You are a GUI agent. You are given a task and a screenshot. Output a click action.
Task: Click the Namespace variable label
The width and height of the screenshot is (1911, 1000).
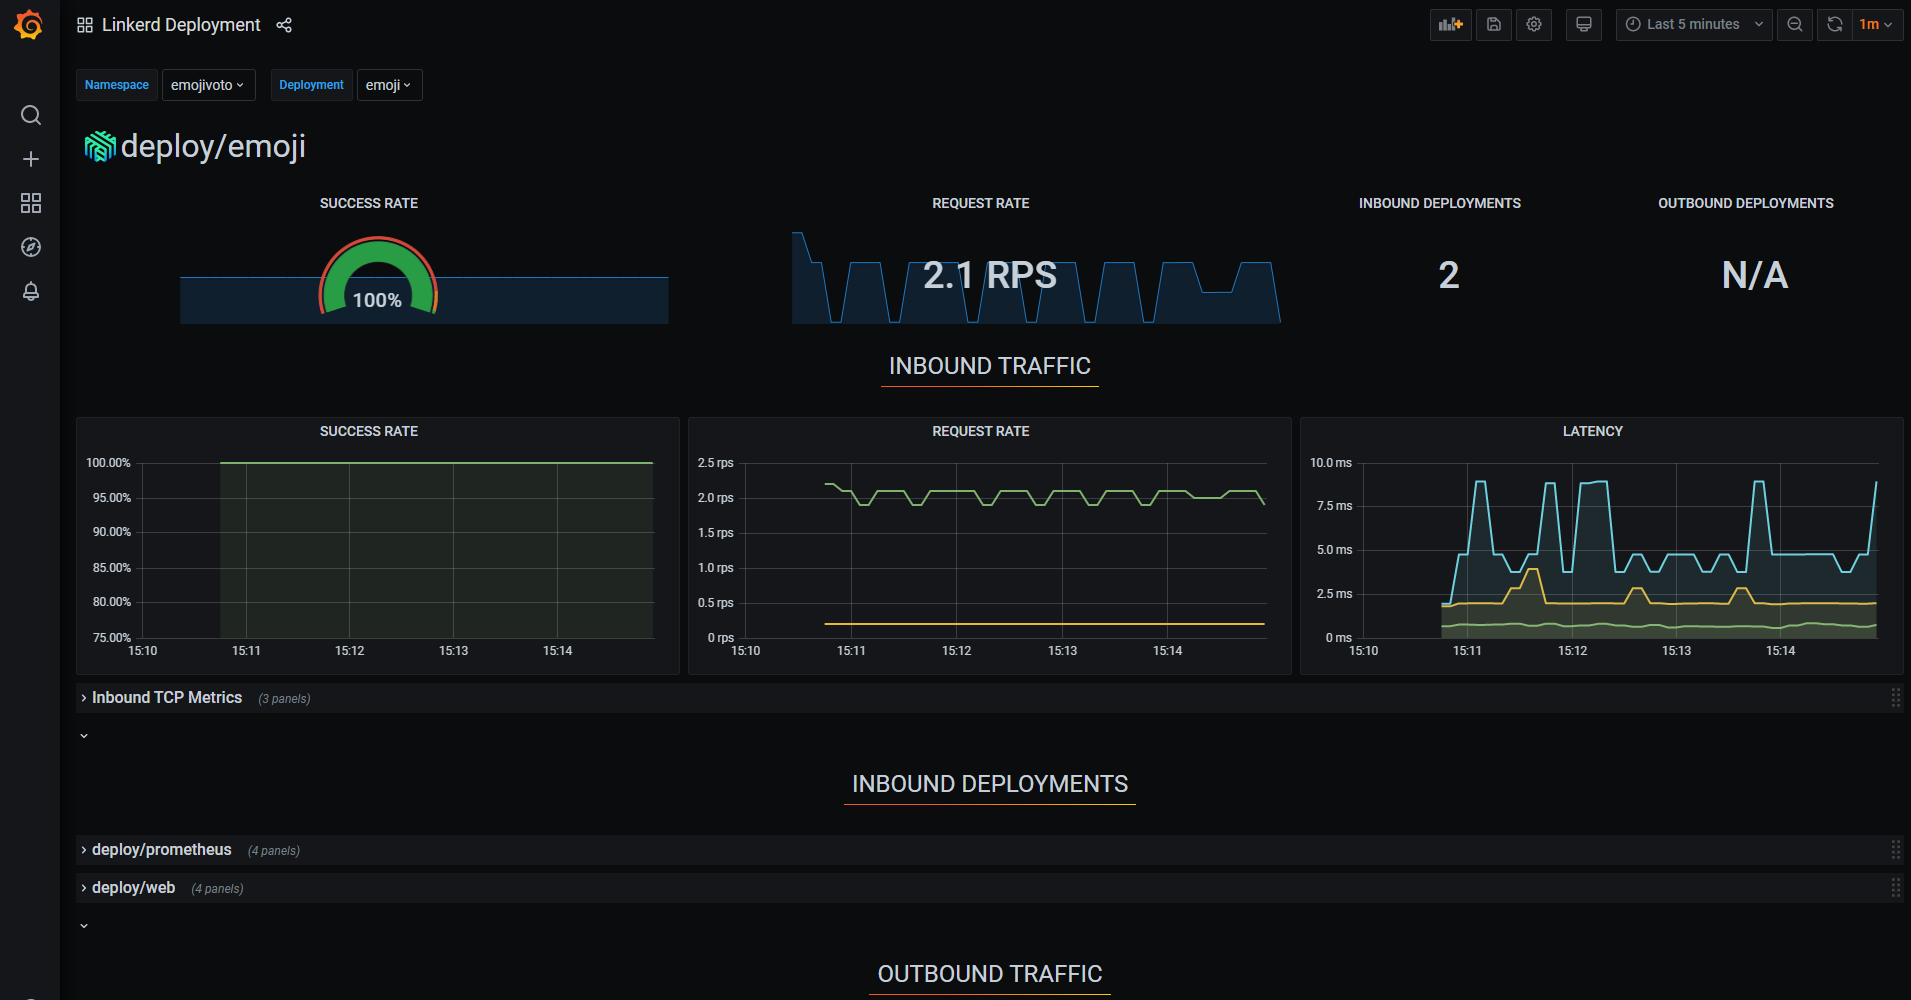[x=117, y=85]
